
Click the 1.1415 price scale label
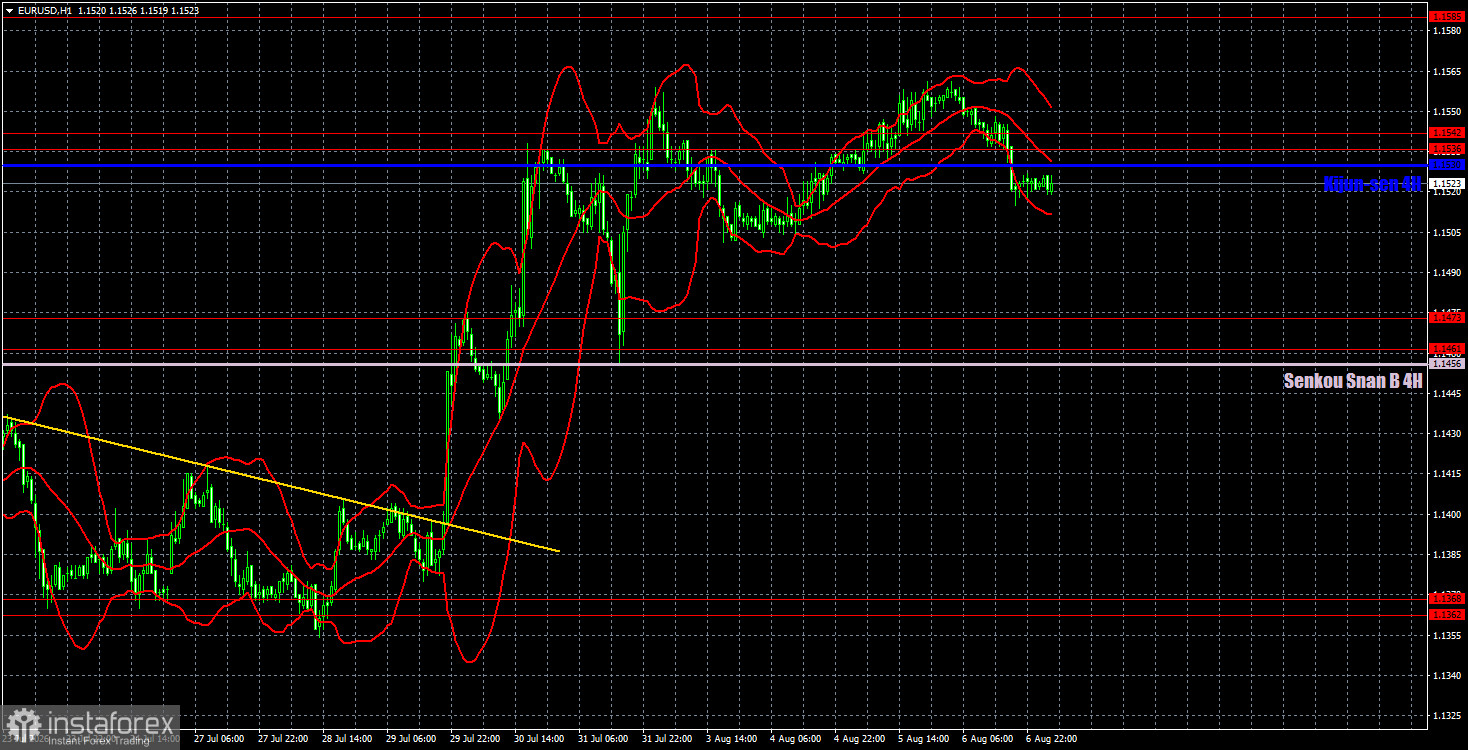[x=1447, y=473]
